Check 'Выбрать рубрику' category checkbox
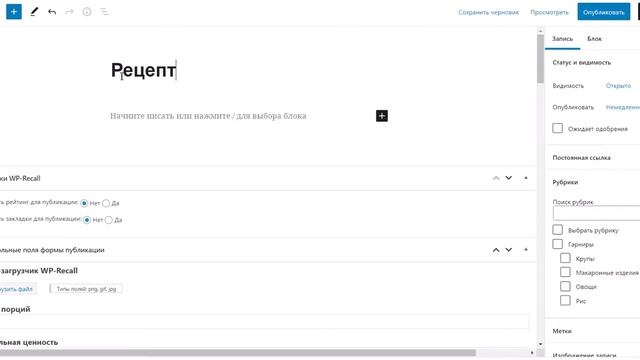Viewport: 640px width, 360px height. click(x=558, y=230)
